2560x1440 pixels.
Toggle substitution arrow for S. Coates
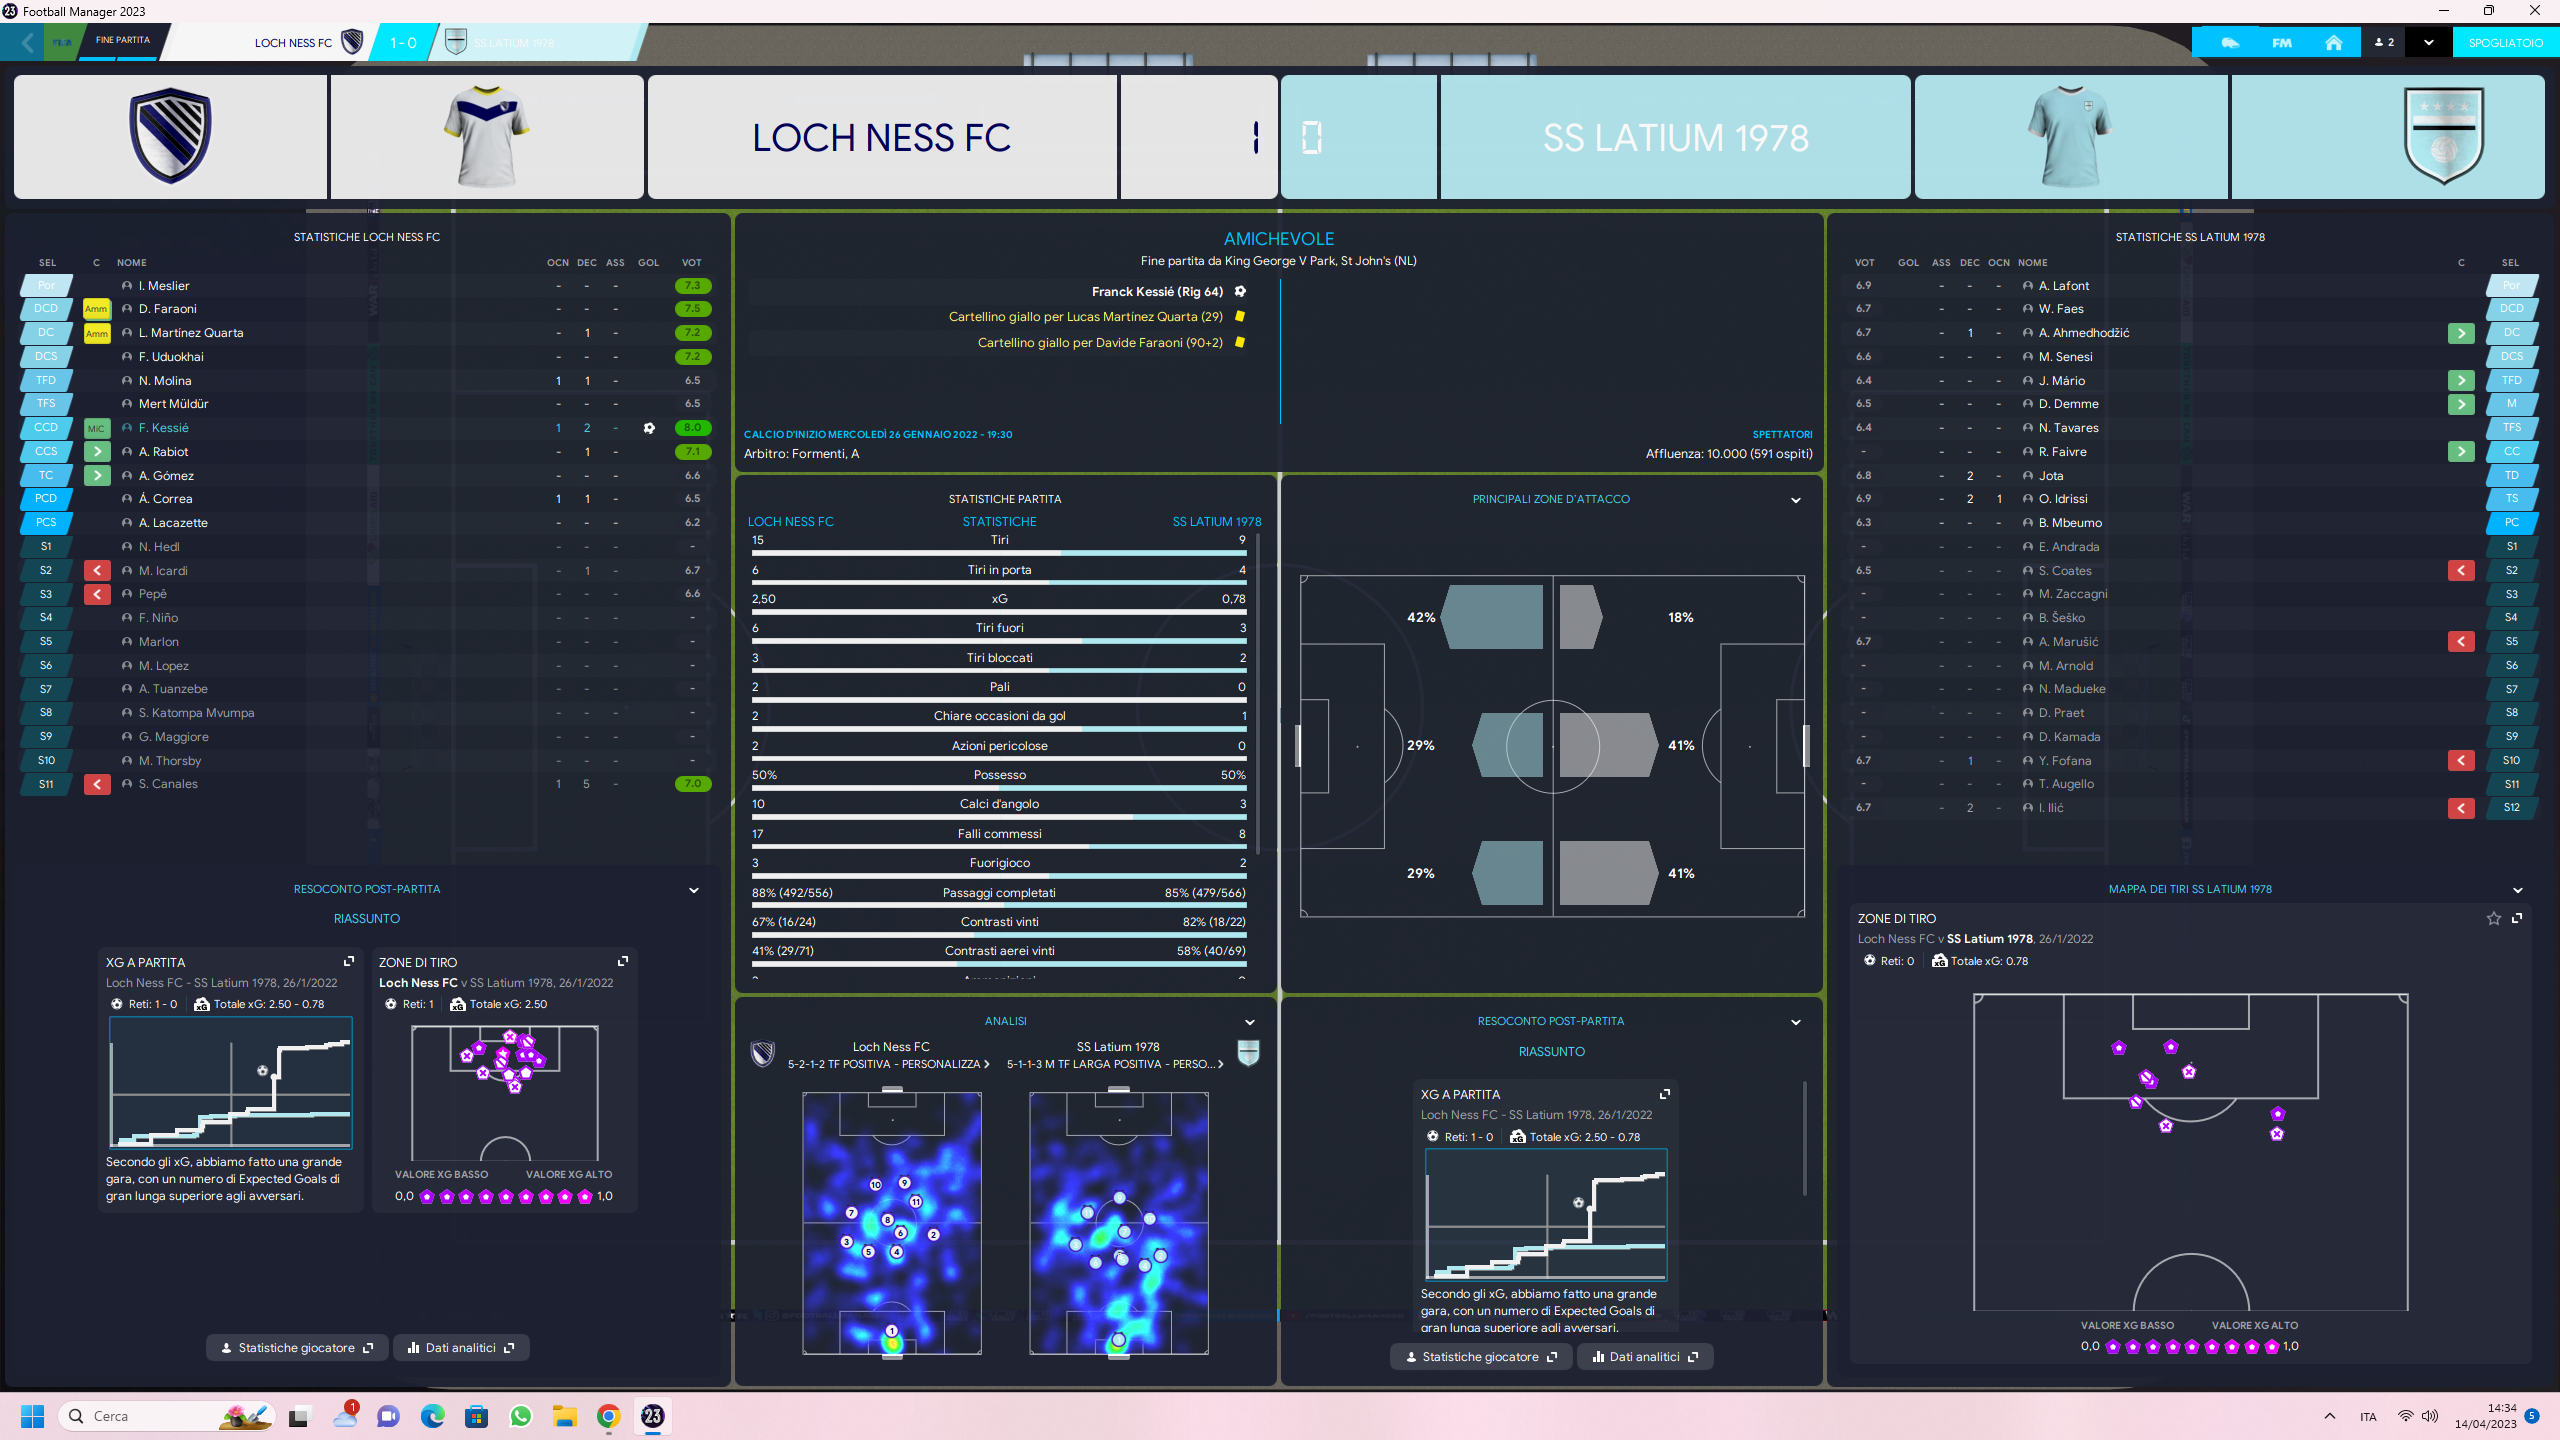click(2461, 570)
